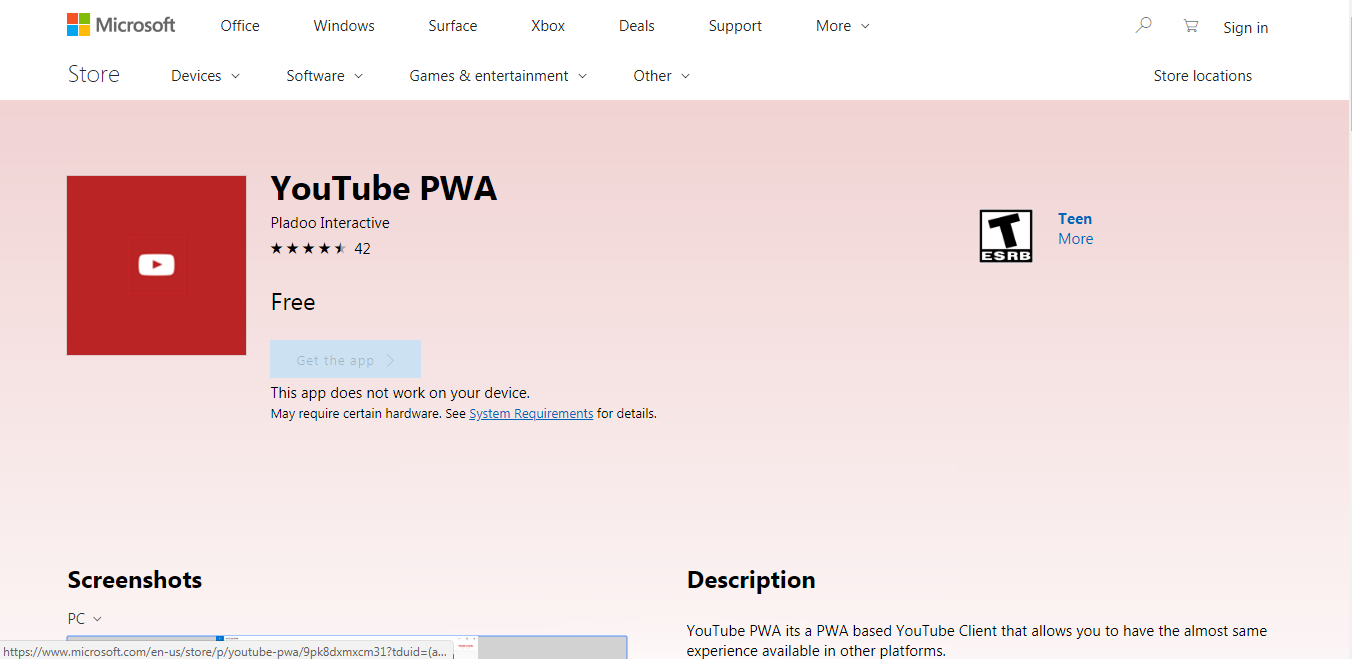Click the More link under Teen rating
This screenshot has height=659, width=1352.
tap(1076, 239)
